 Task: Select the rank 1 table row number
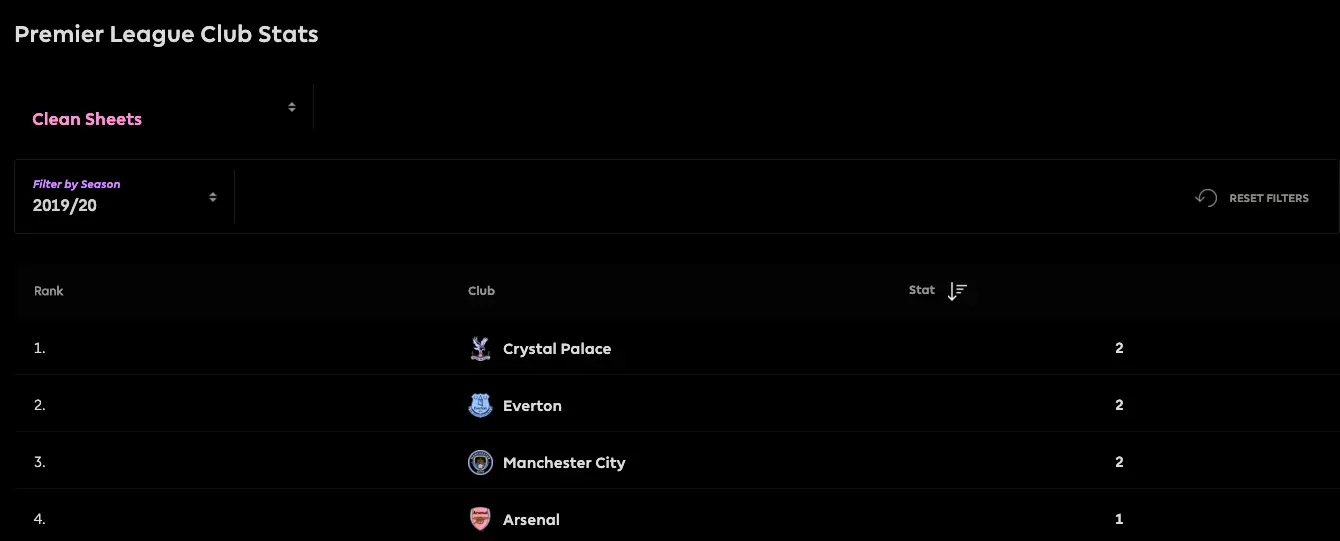click(x=40, y=349)
